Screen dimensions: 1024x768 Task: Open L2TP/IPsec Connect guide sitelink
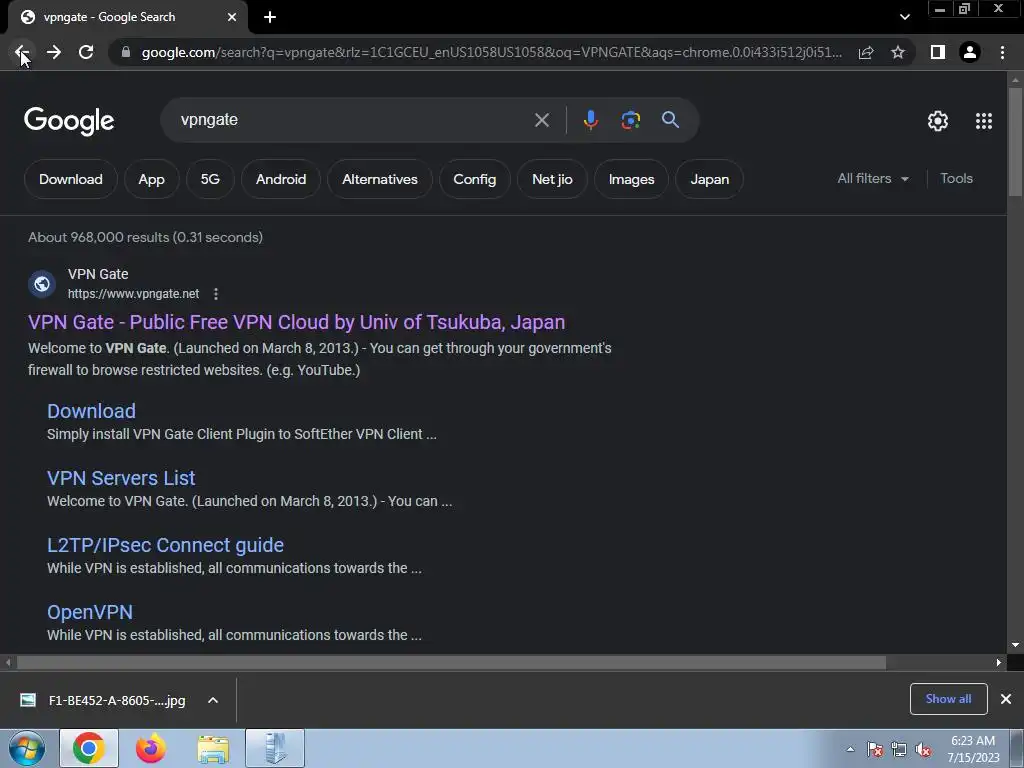point(165,545)
